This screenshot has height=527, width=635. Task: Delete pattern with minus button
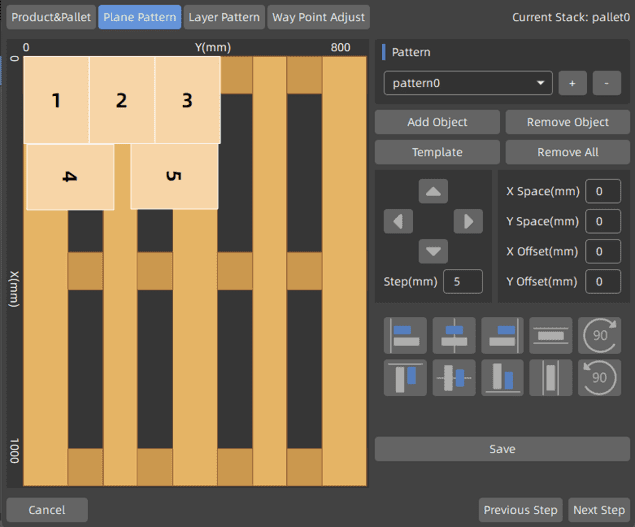click(607, 83)
